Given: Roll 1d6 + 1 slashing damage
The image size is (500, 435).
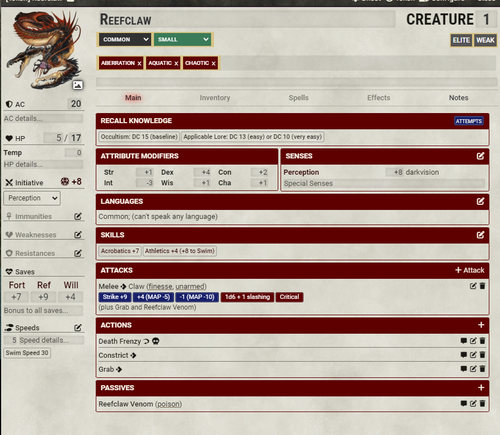Looking at the screenshot, I should click(x=247, y=297).
